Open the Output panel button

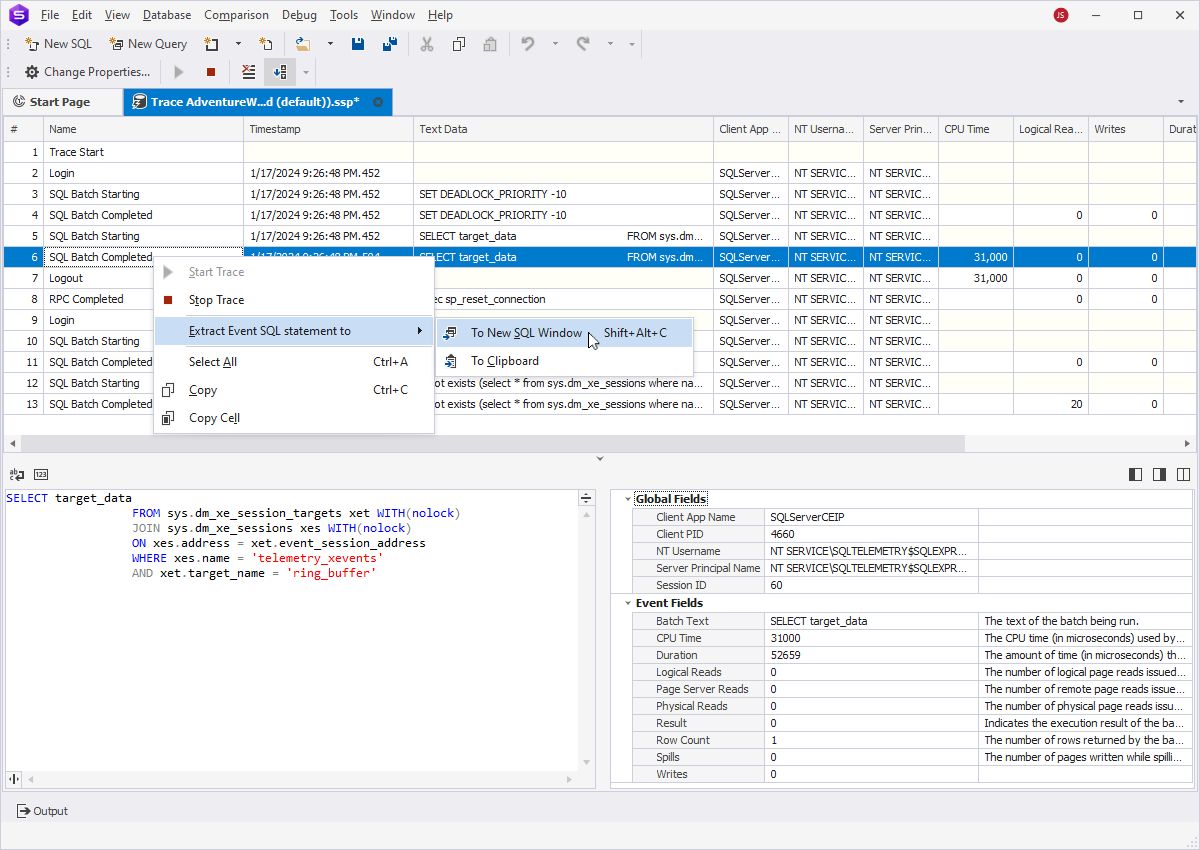[43, 811]
